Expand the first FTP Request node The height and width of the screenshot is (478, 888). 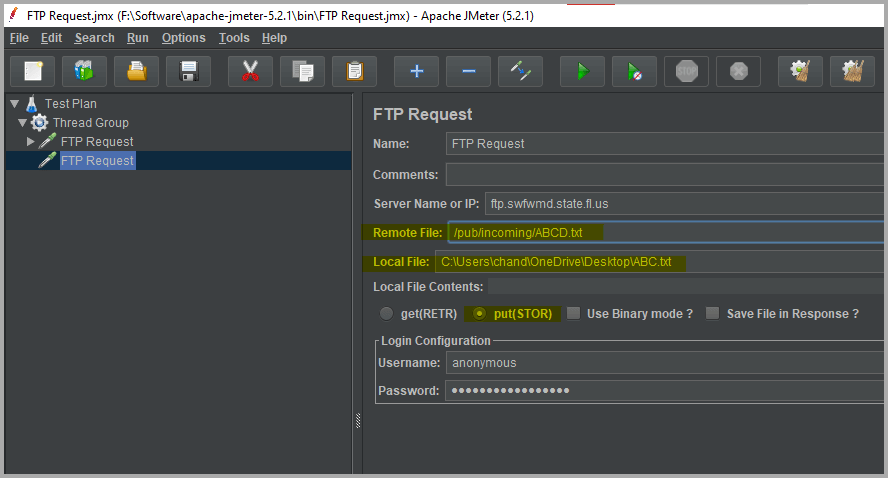click(x=31, y=141)
